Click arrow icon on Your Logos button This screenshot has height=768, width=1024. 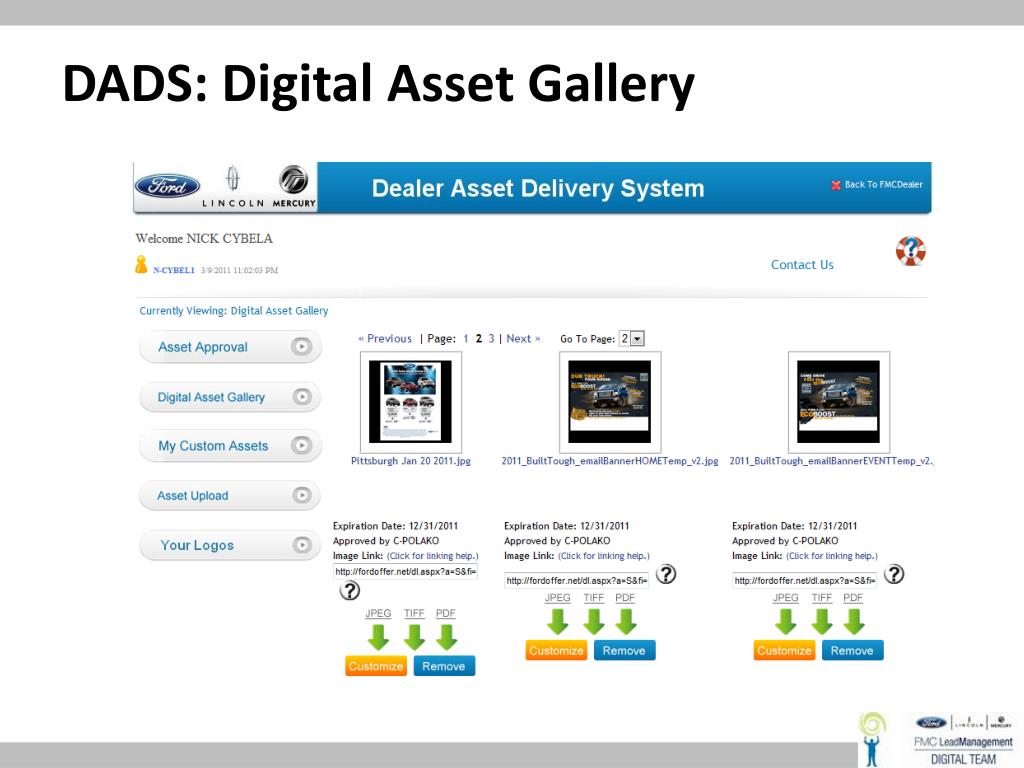pos(302,545)
